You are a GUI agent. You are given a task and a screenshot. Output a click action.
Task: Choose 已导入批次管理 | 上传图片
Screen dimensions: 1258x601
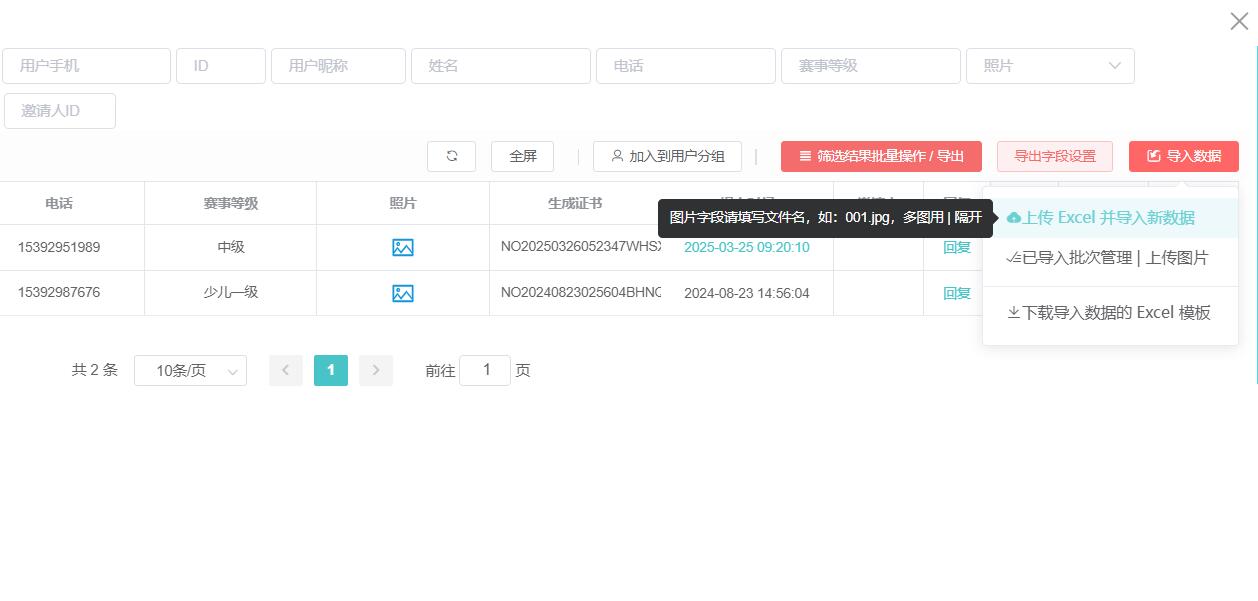click(1110, 258)
